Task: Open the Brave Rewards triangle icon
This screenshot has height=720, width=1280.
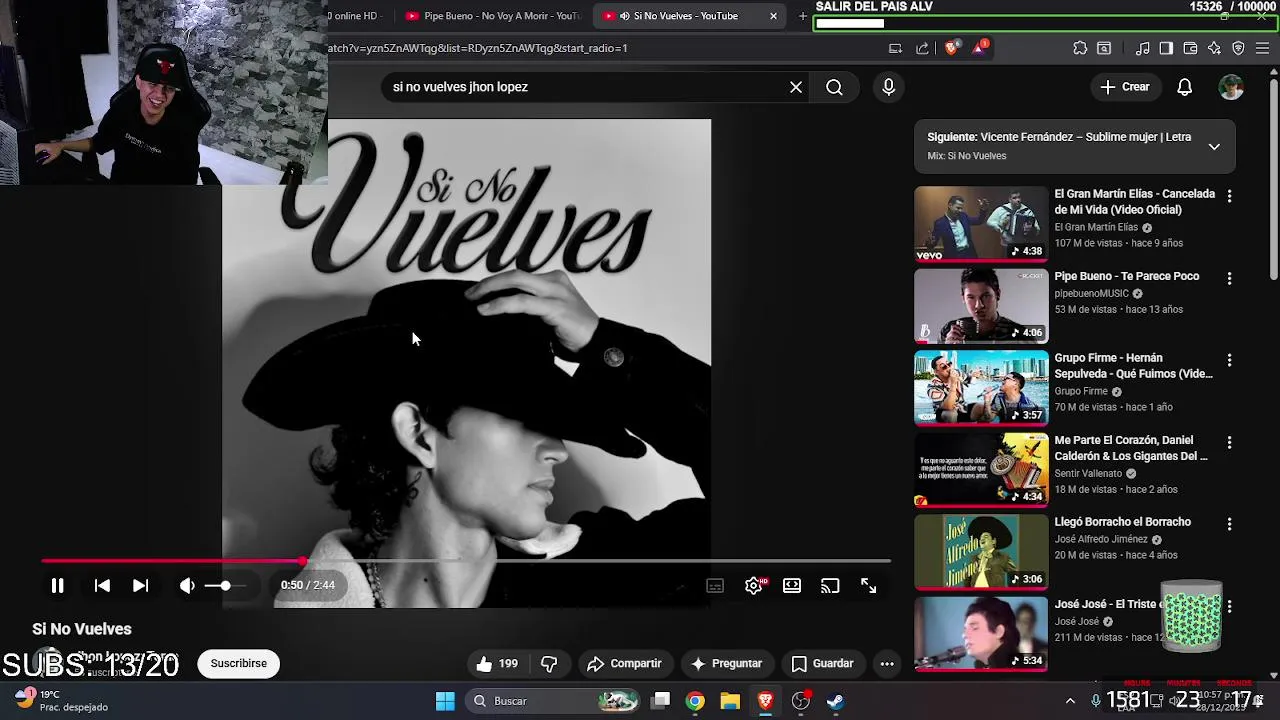Action: [979, 48]
